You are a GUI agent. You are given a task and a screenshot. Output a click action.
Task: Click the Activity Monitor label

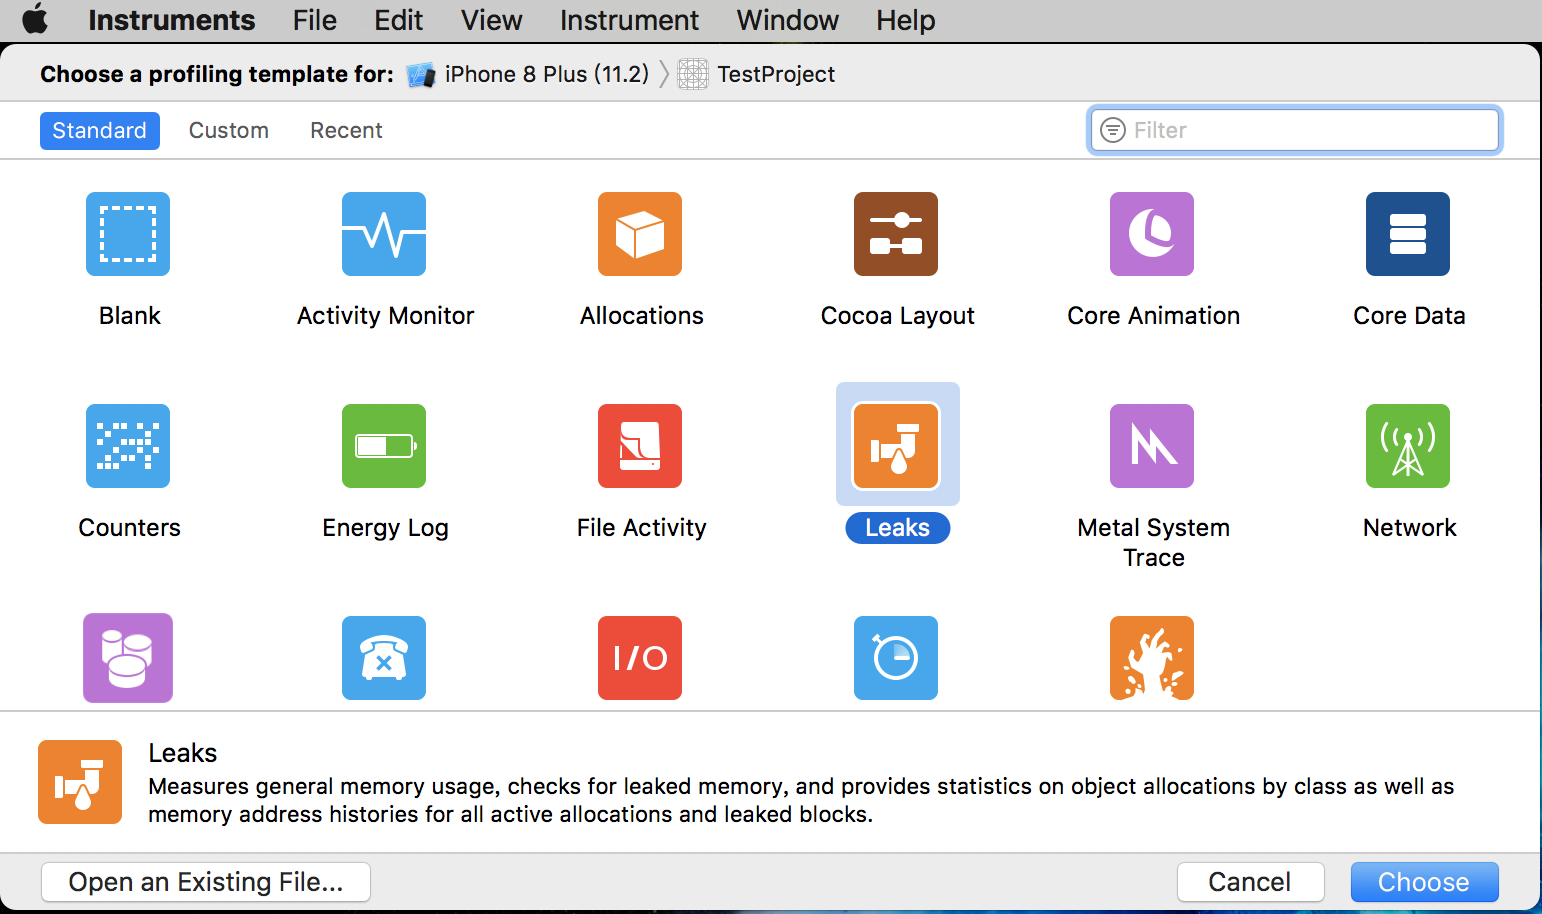(386, 316)
